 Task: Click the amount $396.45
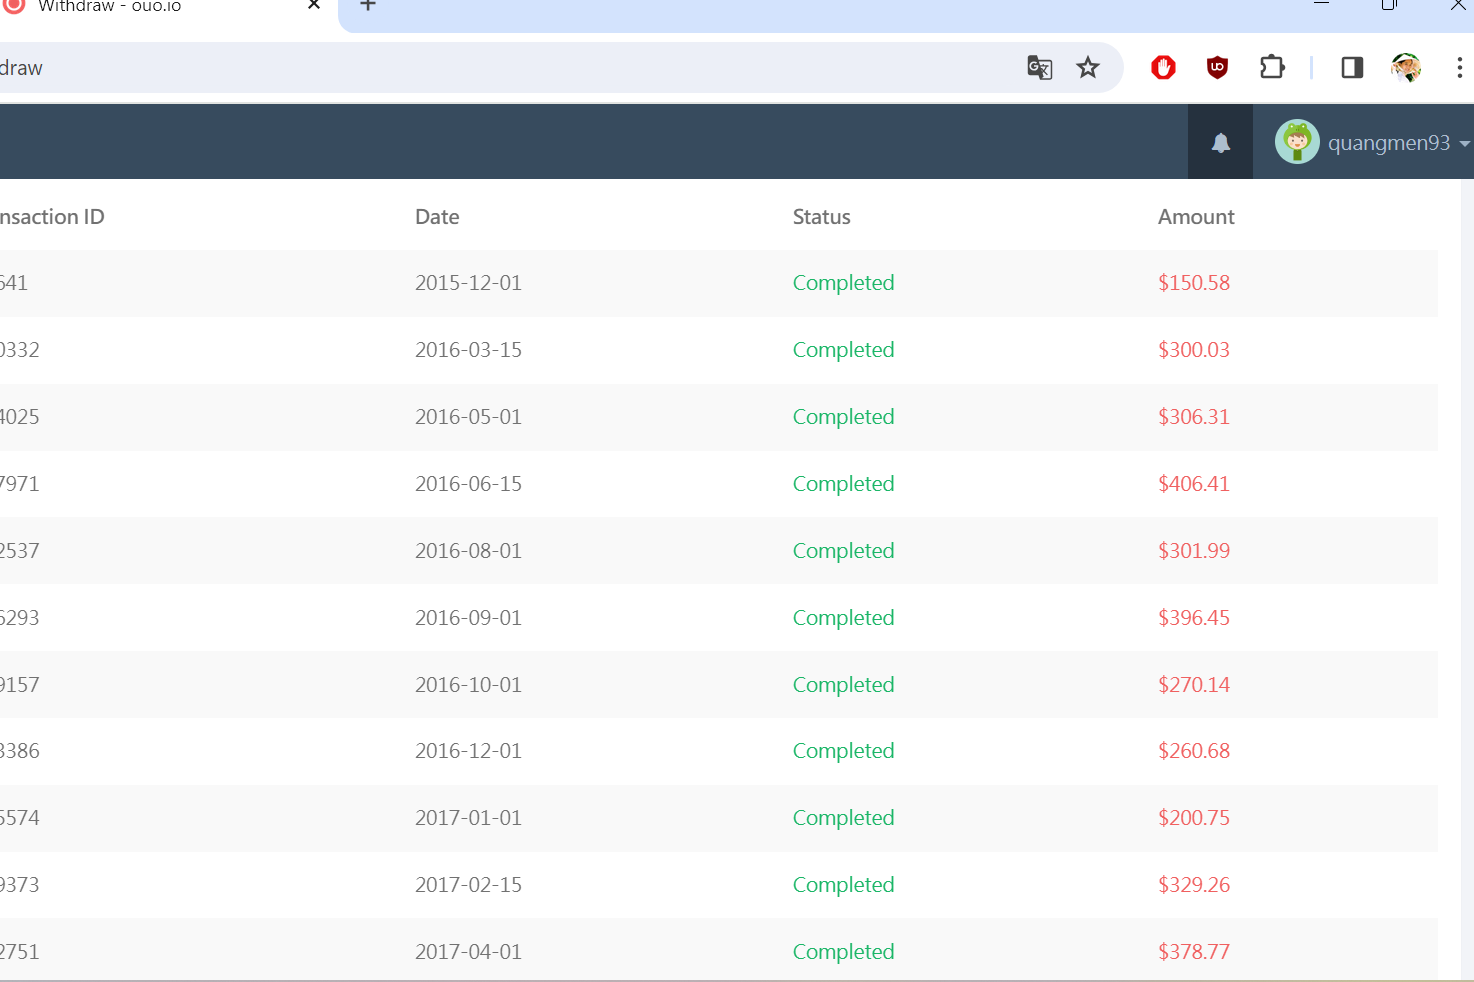(1194, 618)
